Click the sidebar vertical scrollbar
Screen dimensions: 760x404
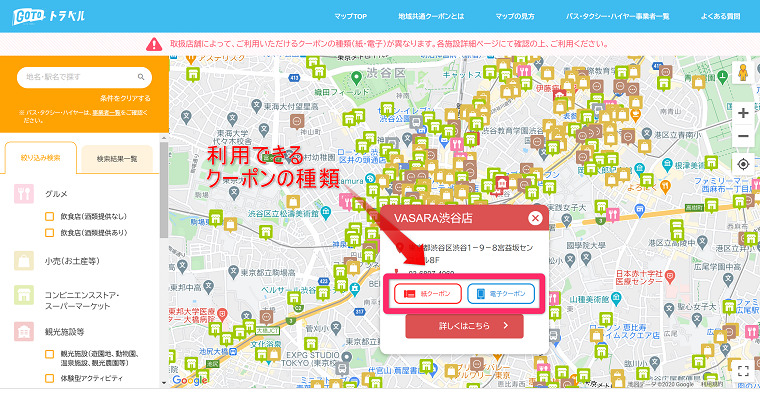coord(164,190)
